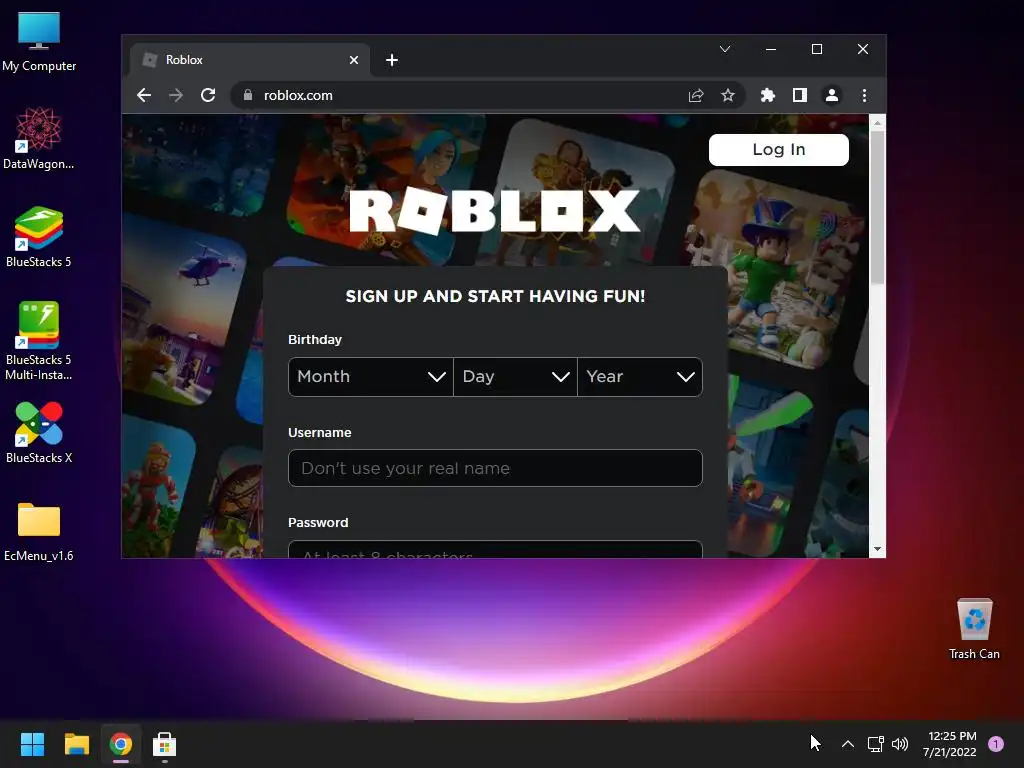1024x768 pixels.
Task: Open File Explorer from taskbar
Action: click(76, 744)
